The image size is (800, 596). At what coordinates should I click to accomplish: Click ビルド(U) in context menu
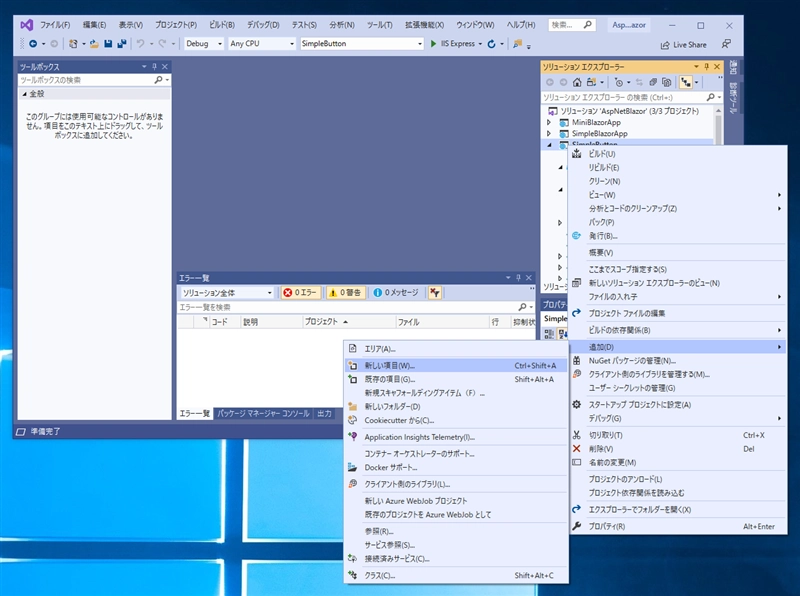(x=678, y=154)
